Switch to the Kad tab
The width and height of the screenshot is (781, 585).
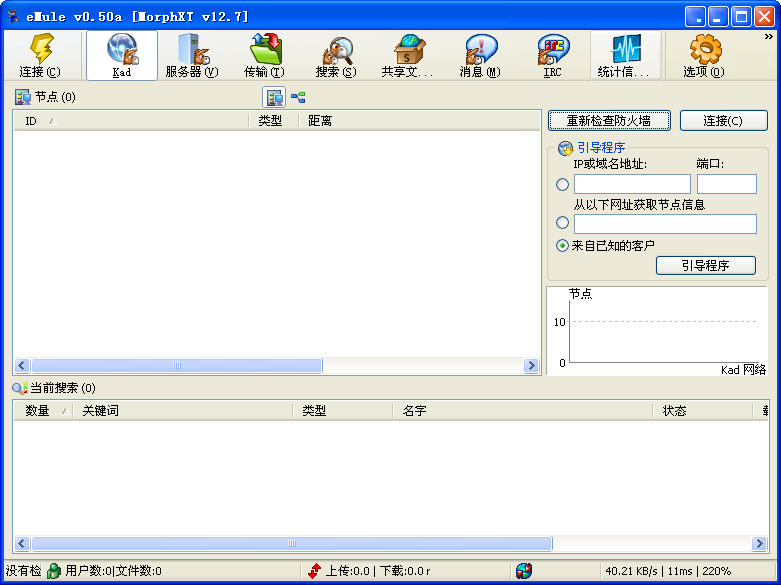click(x=121, y=55)
